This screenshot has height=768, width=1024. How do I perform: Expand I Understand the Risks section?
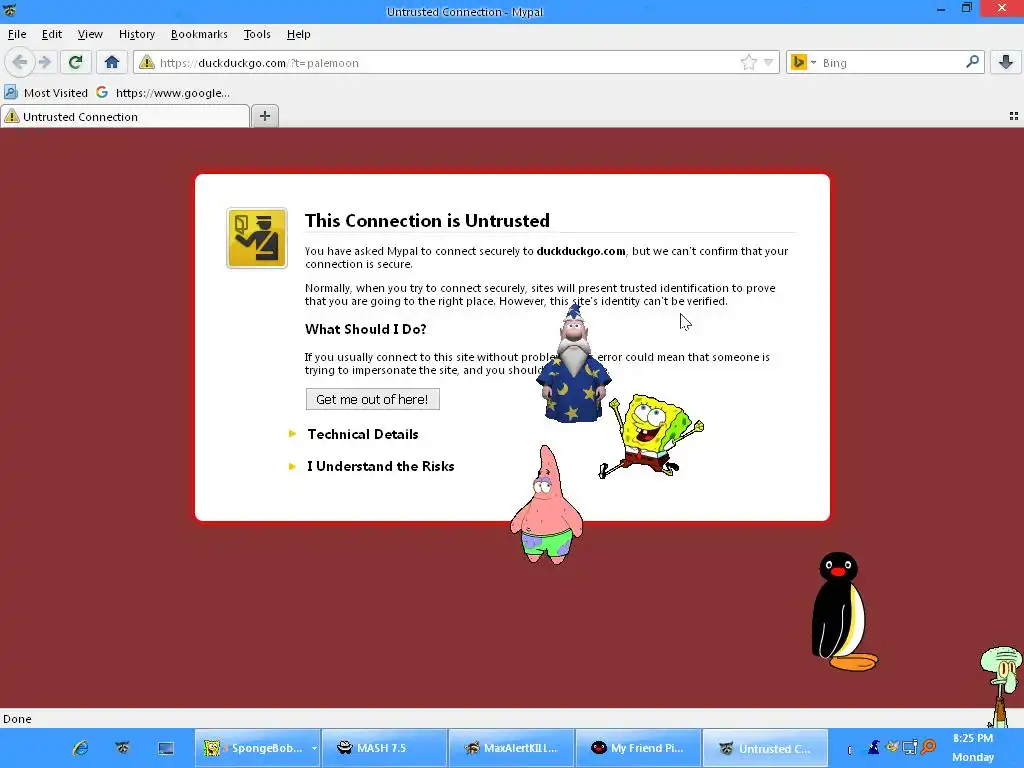(380, 466)
